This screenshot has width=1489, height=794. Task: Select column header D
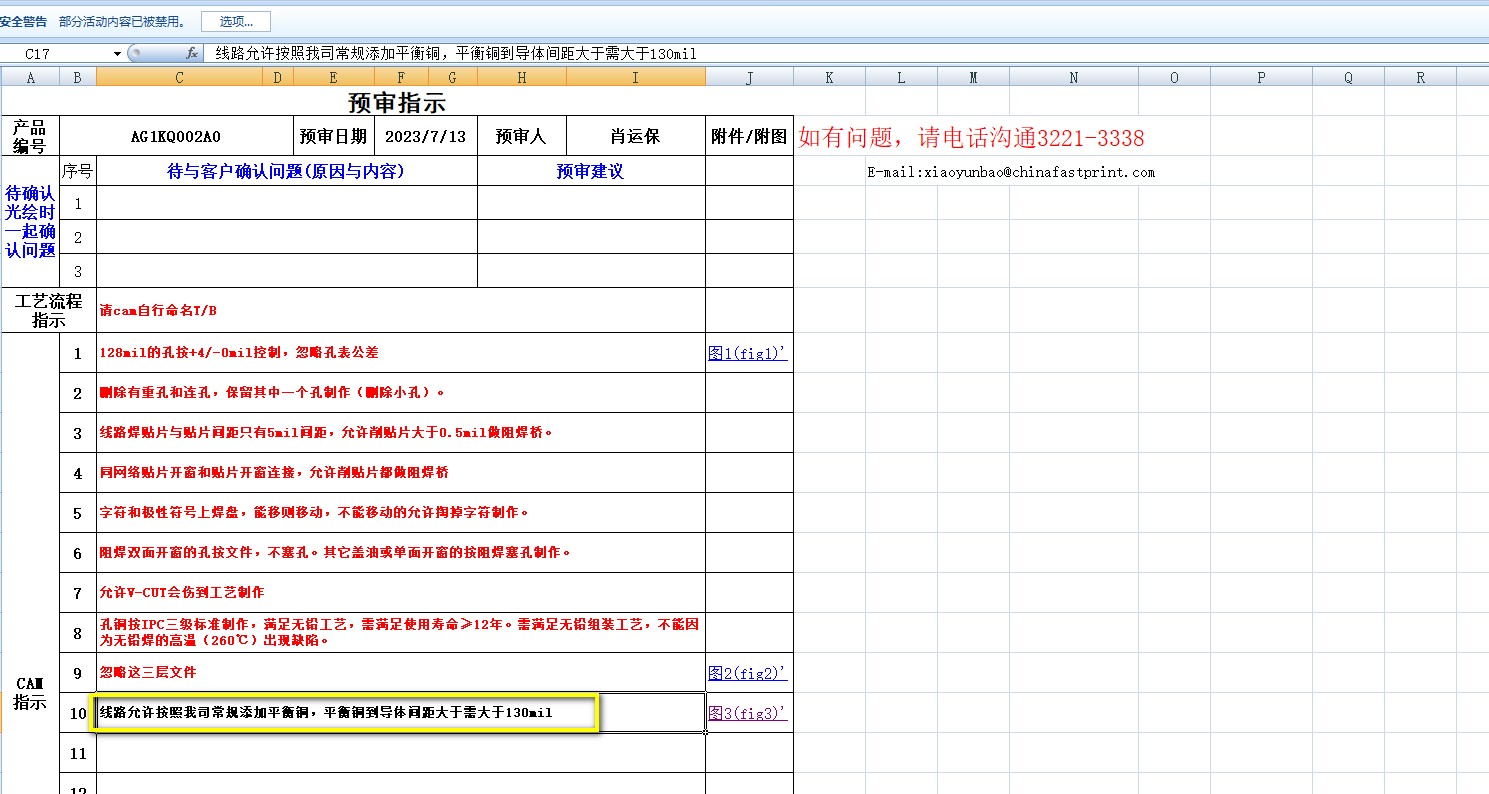pos(277,77)
